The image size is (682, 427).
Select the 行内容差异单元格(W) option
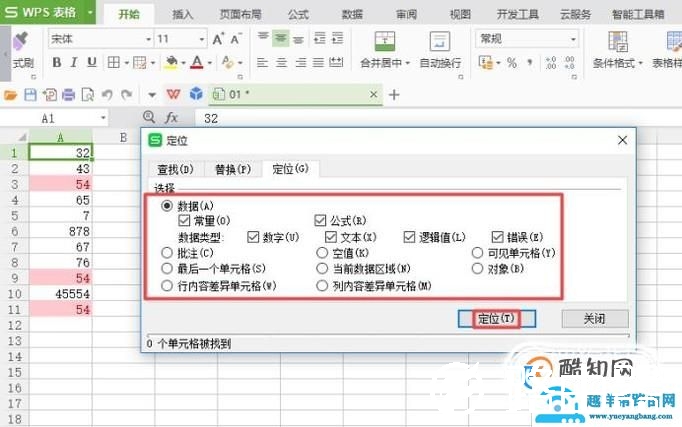(167, 286)
